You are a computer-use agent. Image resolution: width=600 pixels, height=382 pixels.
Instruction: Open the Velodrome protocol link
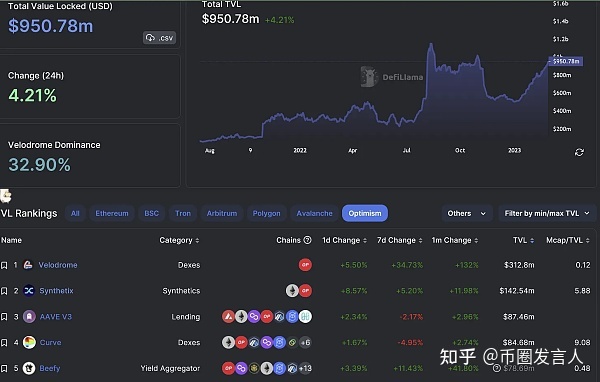coord(58,265)
